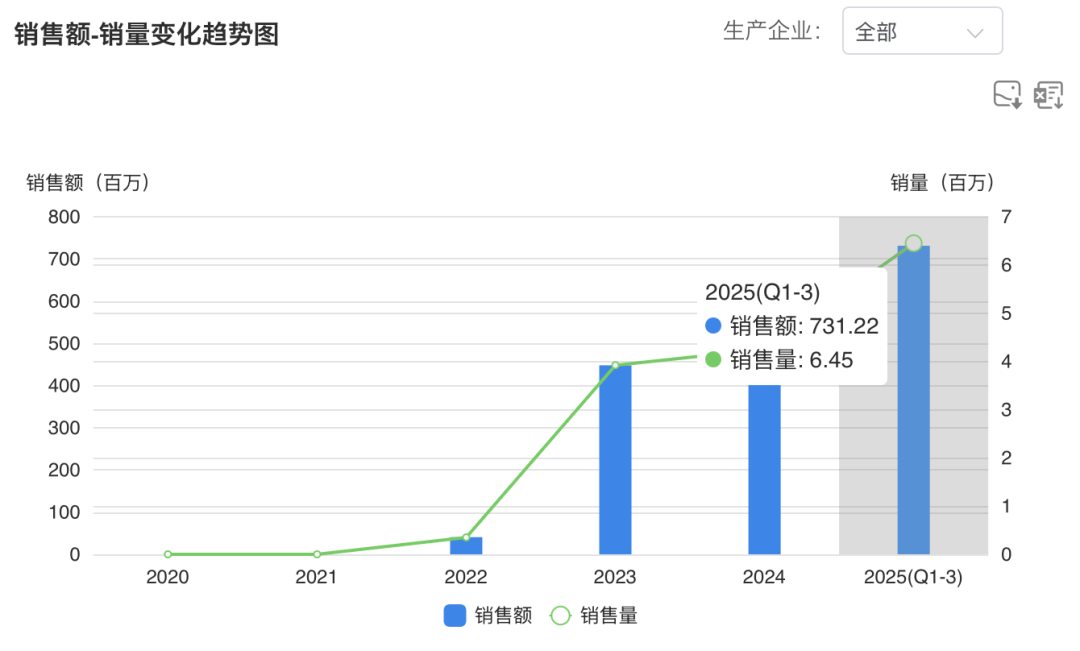1080x651 pixels.
Task: Toggle the 销售量 legend green circle
Action: (560, 615)
